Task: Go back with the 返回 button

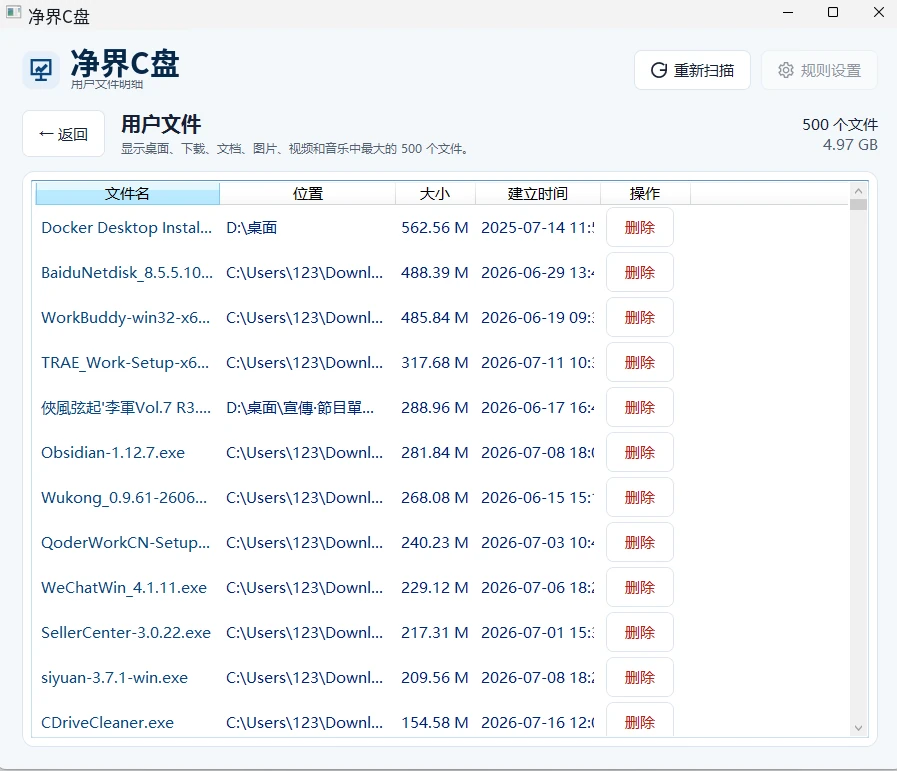Action: click(x=63, y=134)
